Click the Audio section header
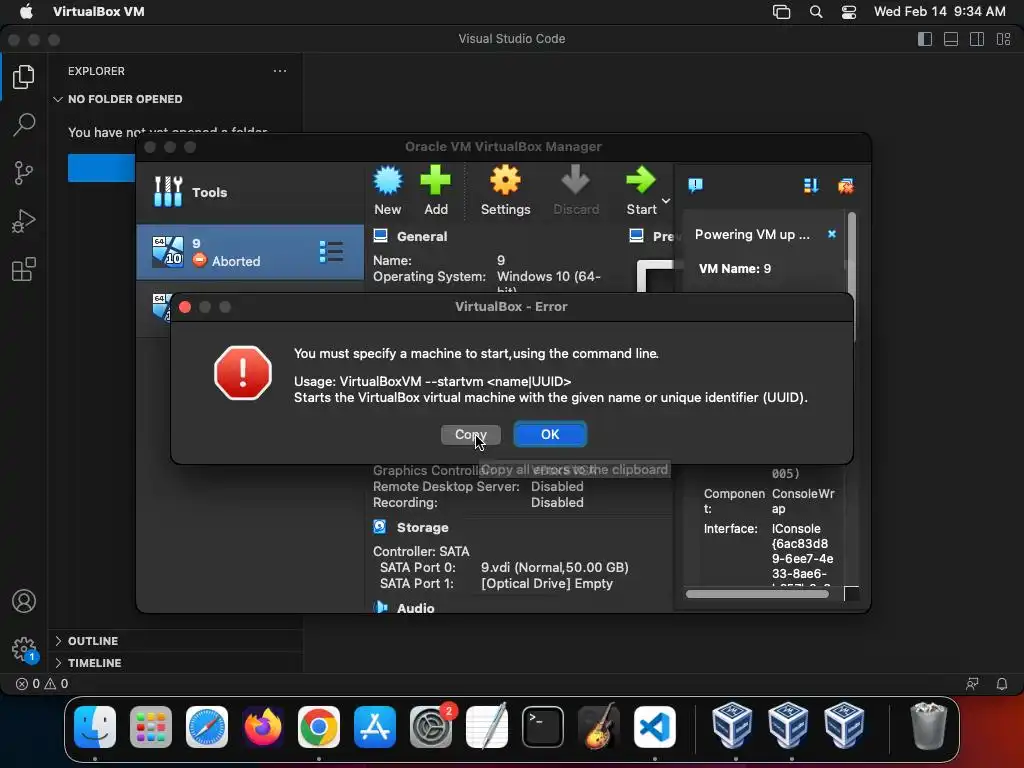The image size is (1024, 768). point(415,607)
